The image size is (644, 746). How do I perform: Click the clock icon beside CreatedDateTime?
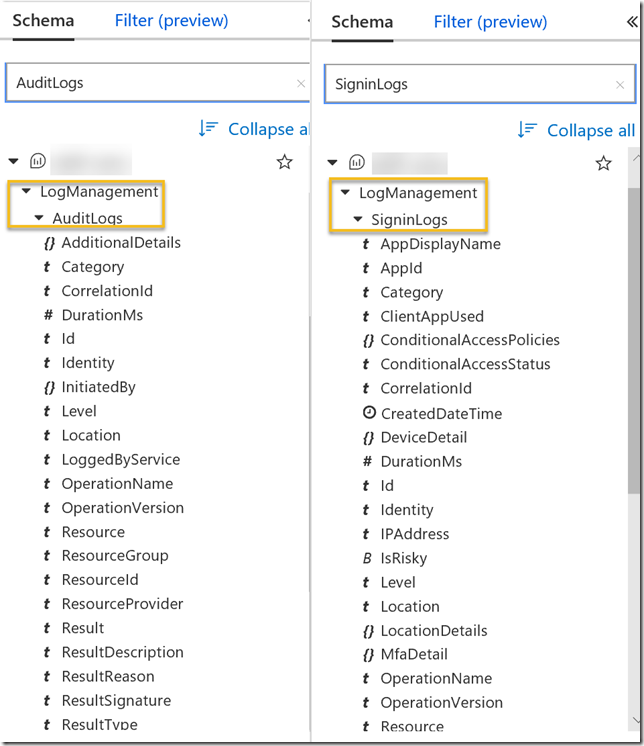(x=369, y=412)
